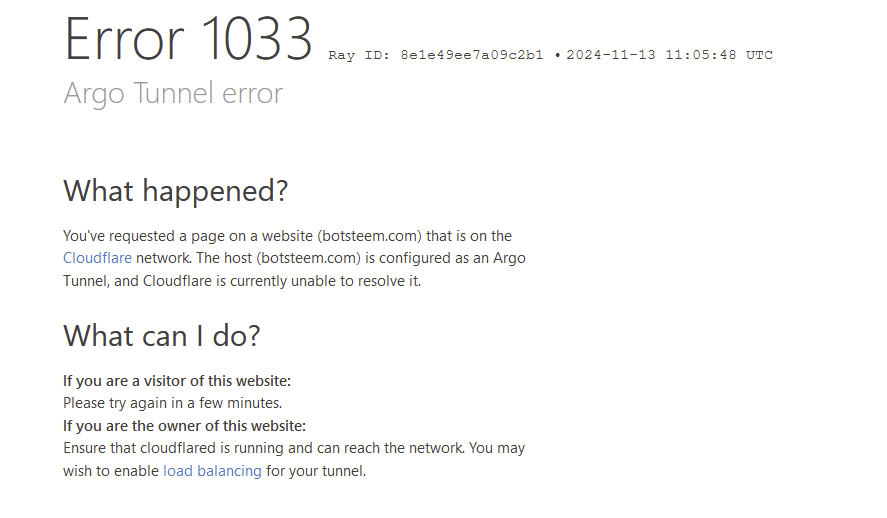887x518 pixels.
Task: Click "If you are the owner" bold line
Action: click(184, 426)
